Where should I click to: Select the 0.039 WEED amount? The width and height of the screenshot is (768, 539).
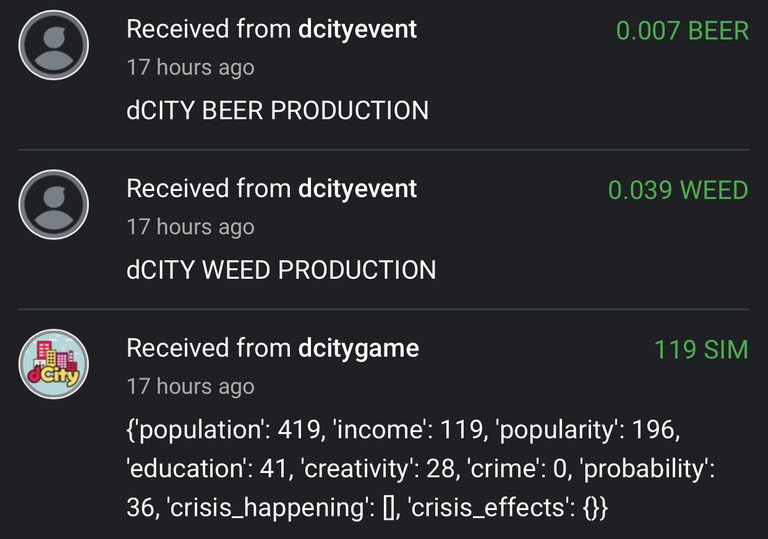(x=678, y=190)
